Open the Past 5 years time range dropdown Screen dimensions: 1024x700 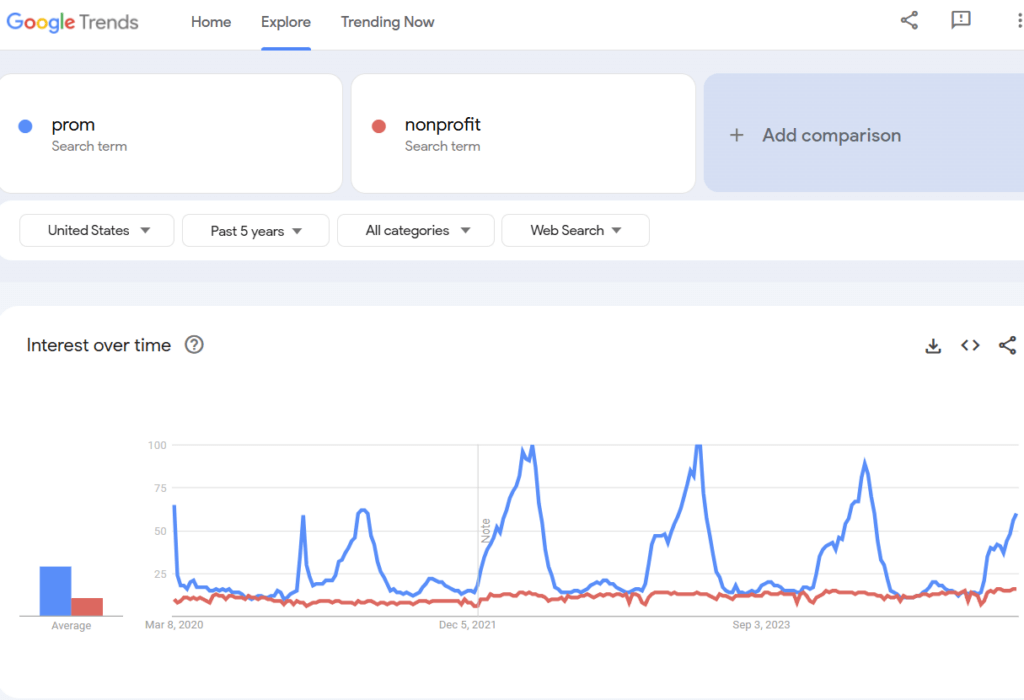(255, 231)
